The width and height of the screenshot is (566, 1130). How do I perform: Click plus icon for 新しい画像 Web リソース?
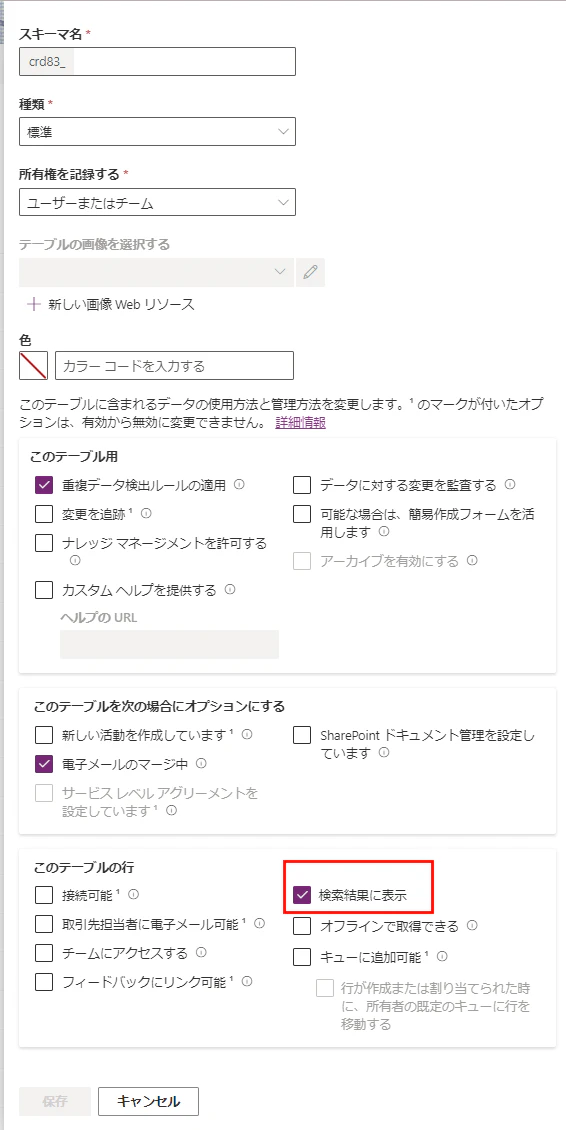tap(33, 304)
